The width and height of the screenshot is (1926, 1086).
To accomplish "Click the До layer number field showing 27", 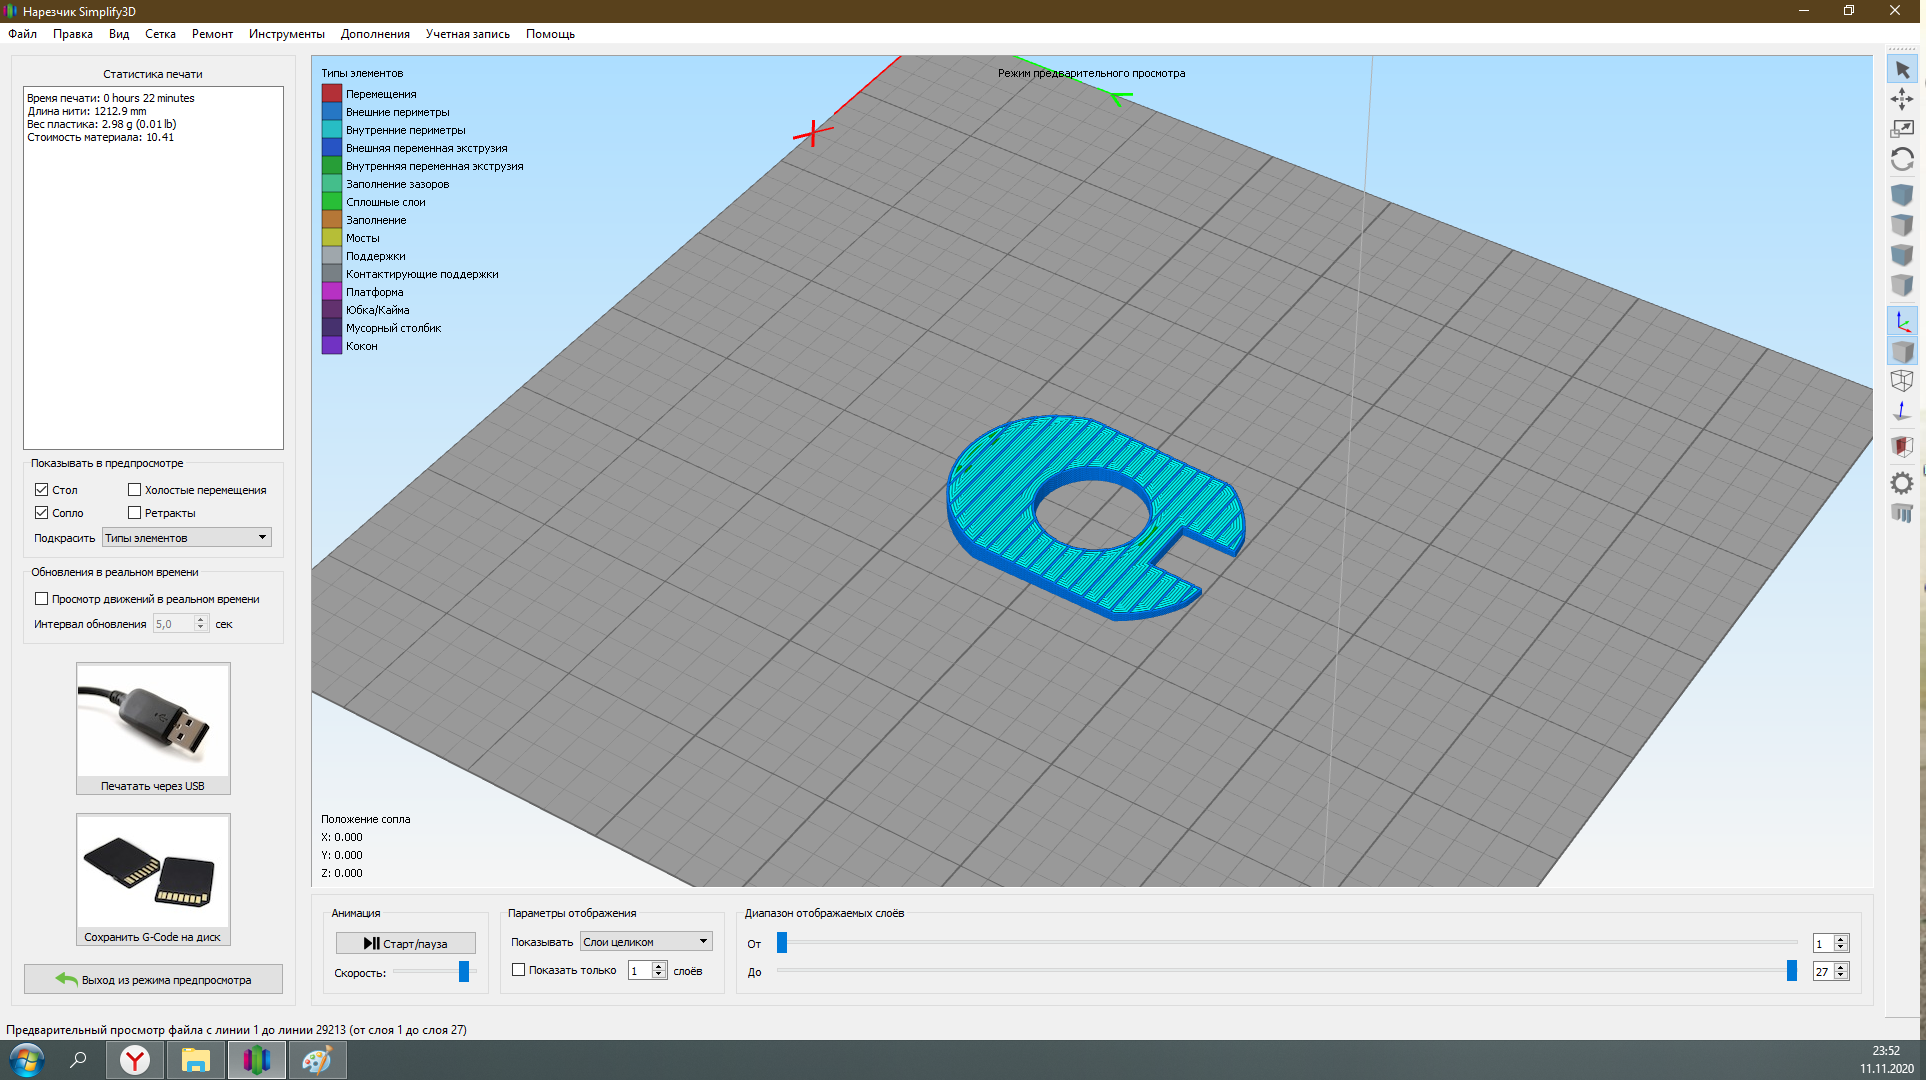I will pos(1824,971).
